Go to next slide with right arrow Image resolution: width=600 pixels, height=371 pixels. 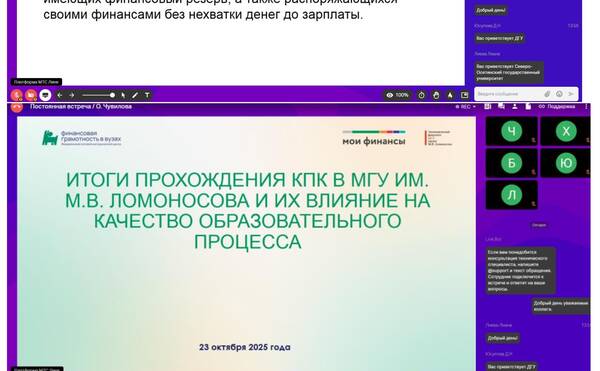click(72, 95)
